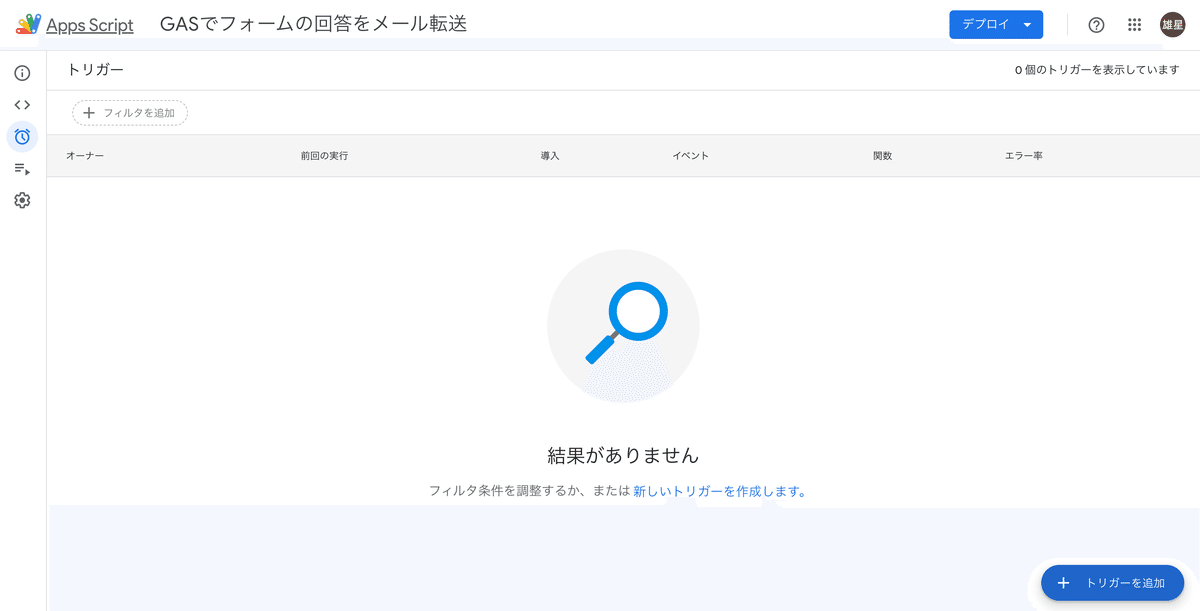Click the トリガーを追加 button
The width and height of the screenshot is (1200, 611).
tap(1112, 583)
